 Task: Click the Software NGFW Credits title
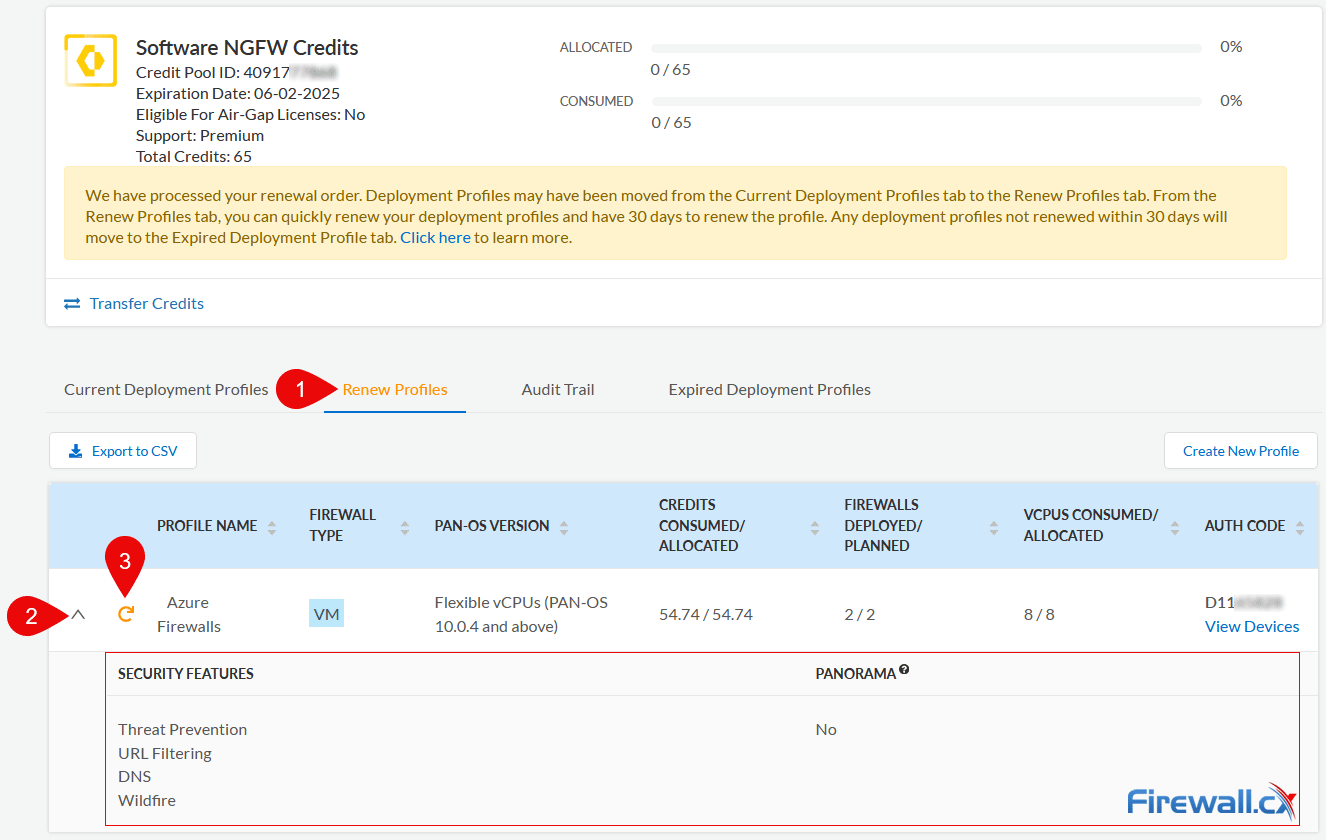click(247, 48)
